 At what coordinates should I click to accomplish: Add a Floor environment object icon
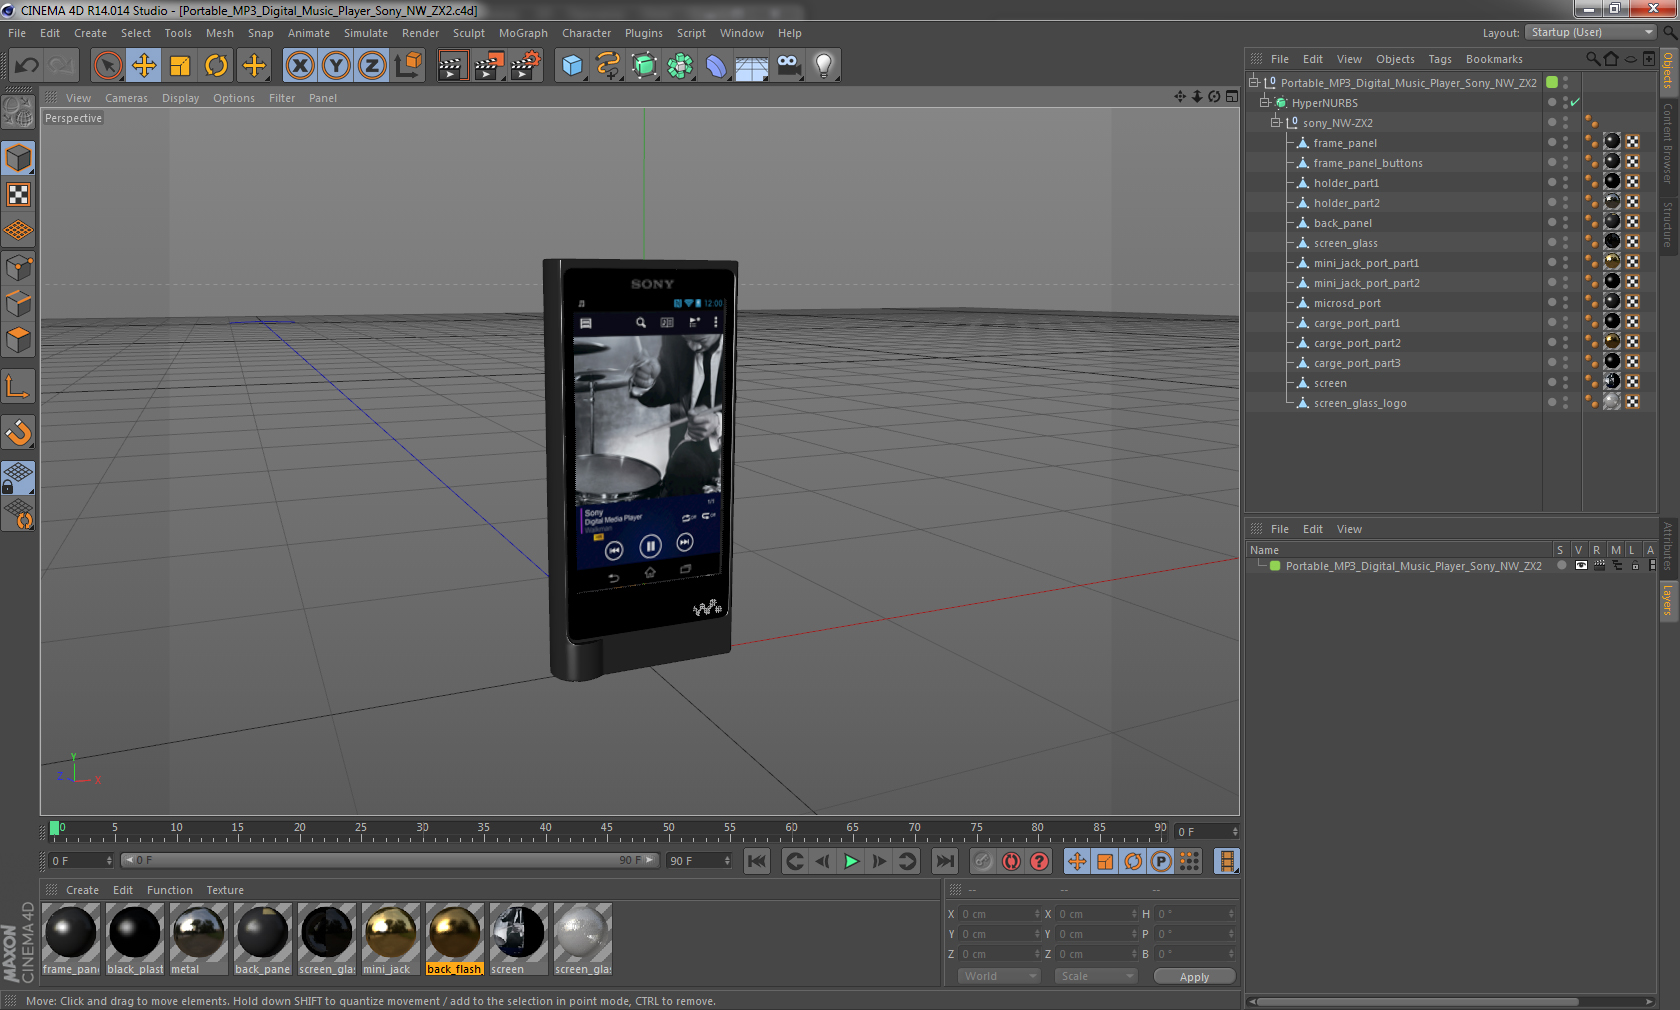(752, 66)
